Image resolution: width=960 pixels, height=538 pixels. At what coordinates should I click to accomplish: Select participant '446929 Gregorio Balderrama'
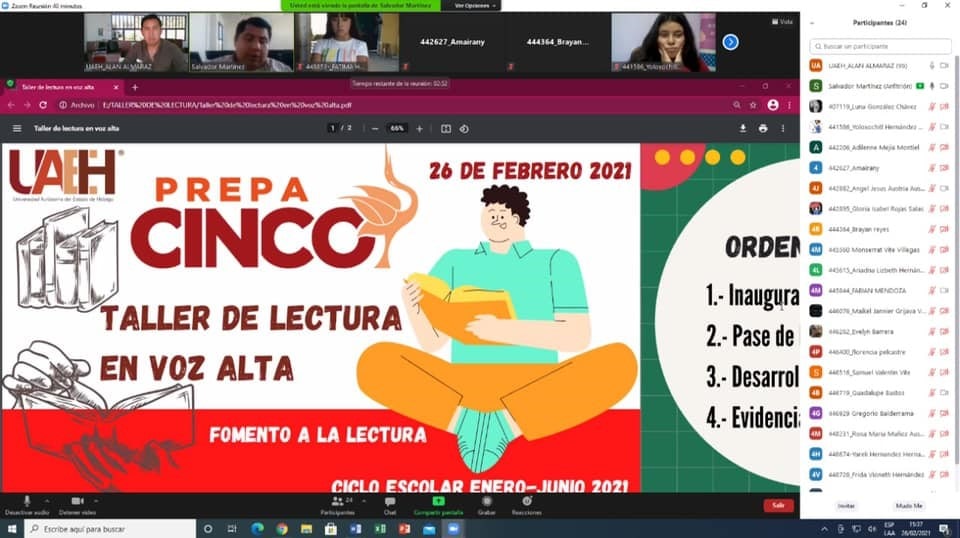[880, 414]
